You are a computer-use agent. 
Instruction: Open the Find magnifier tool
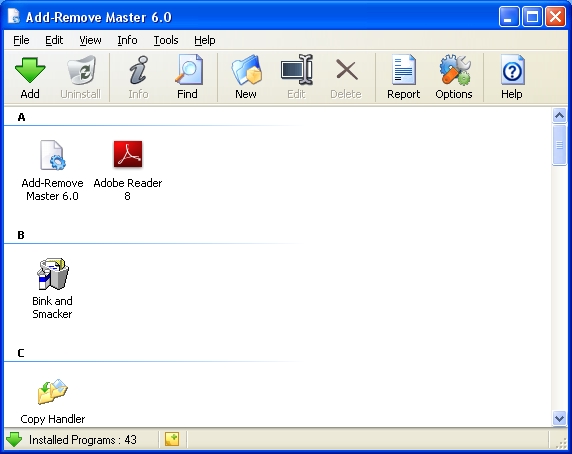pyautogui.click(x=188, y=69)
